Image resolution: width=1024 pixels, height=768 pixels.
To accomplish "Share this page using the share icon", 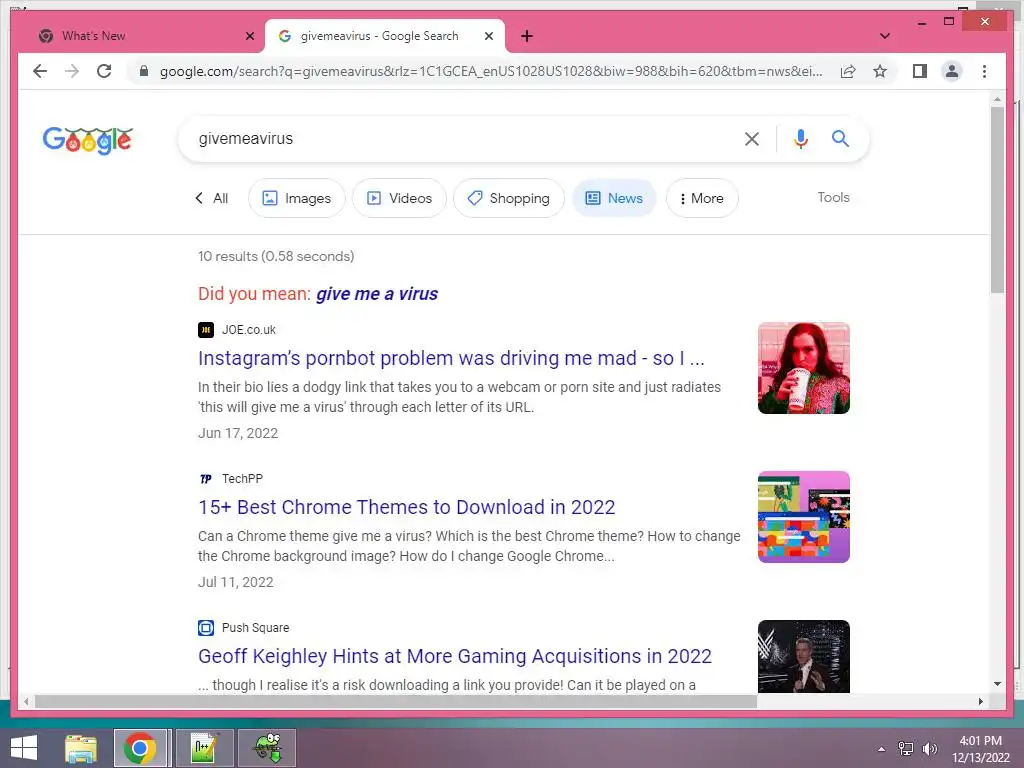I will [848, 71].
